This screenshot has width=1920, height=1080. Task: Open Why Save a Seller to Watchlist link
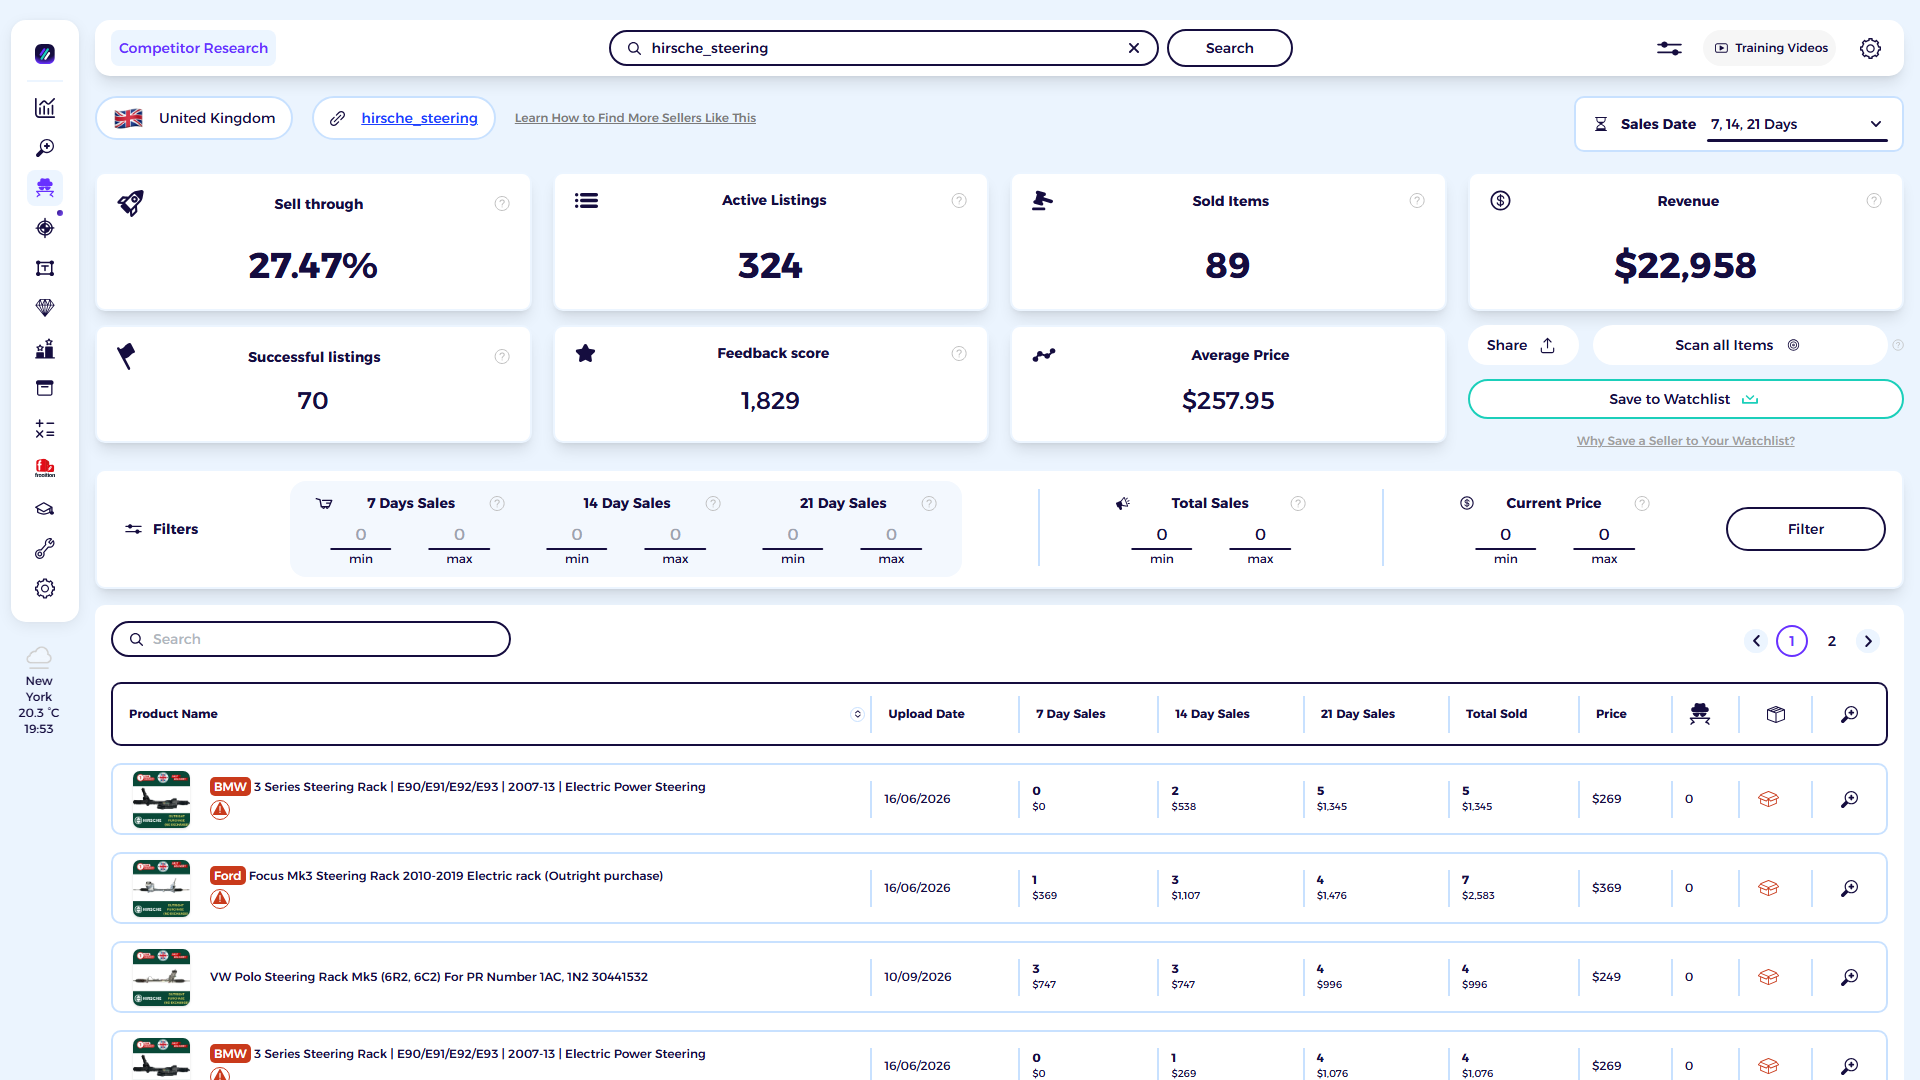coord(1685,441)
